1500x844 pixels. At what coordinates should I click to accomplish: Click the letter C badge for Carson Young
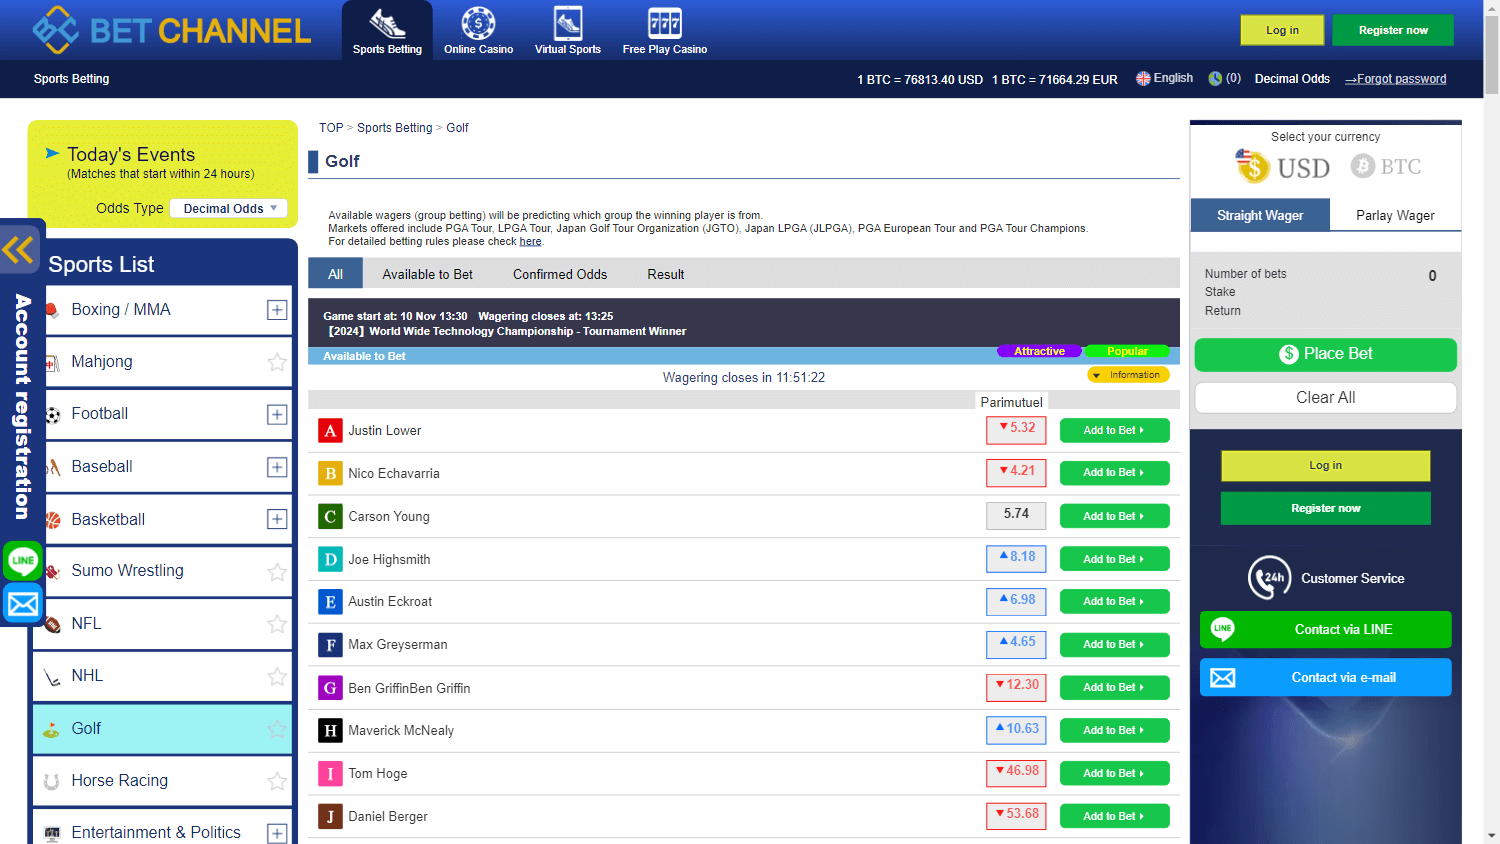[330, 517]
